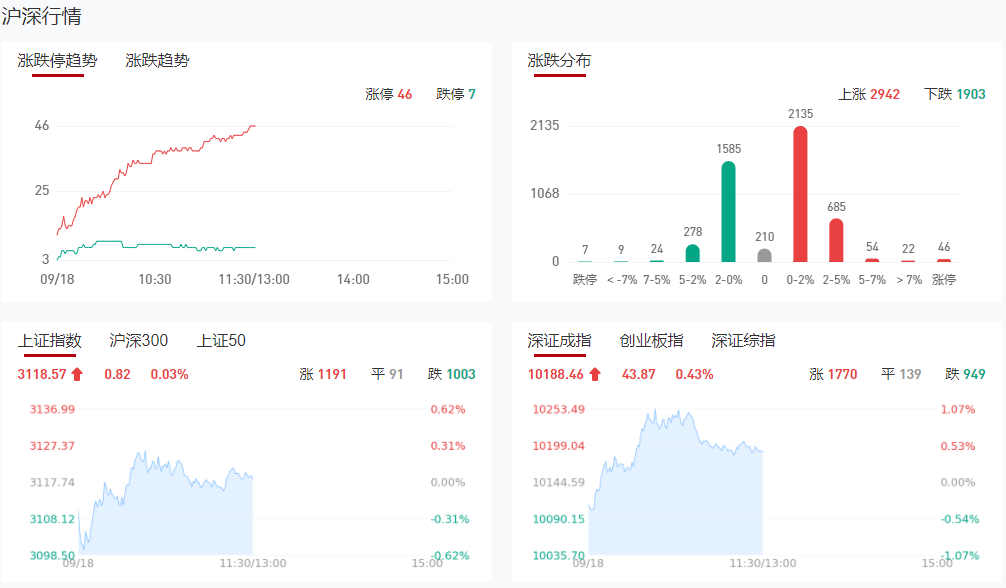1006x588 pixels.
Task: Select the 上证指数 tab
Action: coord(50,341)
